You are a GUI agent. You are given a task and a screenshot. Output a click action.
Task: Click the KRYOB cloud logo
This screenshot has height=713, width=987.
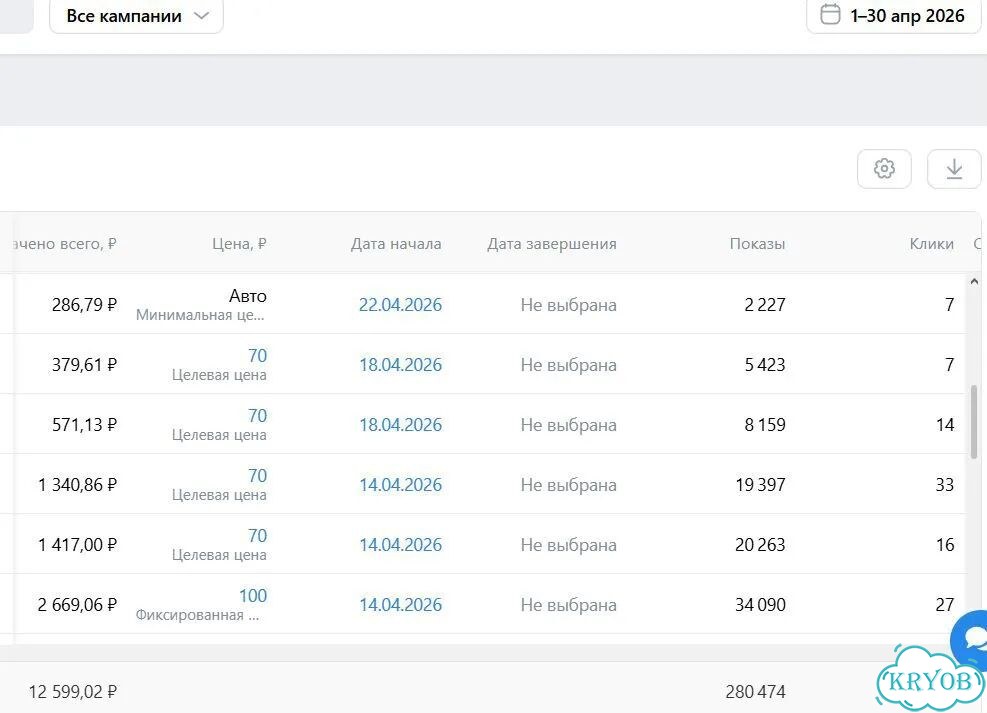pos(929,681)
